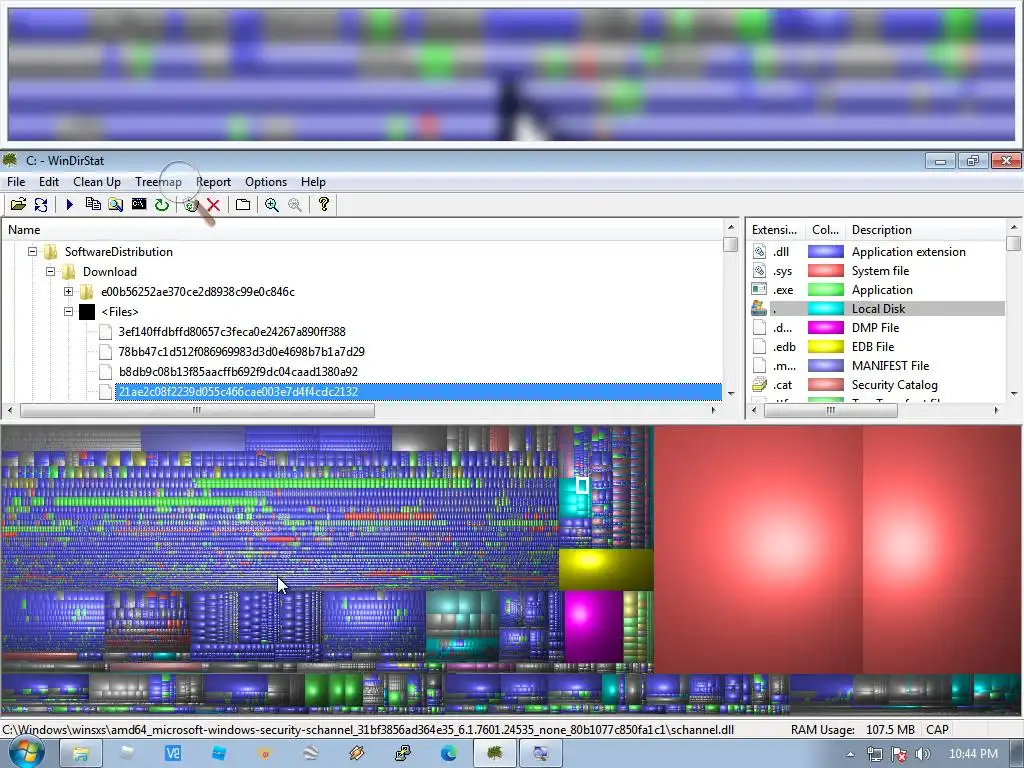Select the <Files> entry

click(x=120, y=312)
